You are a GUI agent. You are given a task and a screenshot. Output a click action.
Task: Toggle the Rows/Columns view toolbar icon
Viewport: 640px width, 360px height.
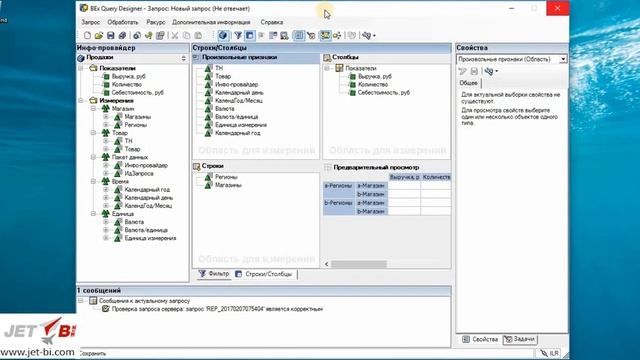(249, 36)
